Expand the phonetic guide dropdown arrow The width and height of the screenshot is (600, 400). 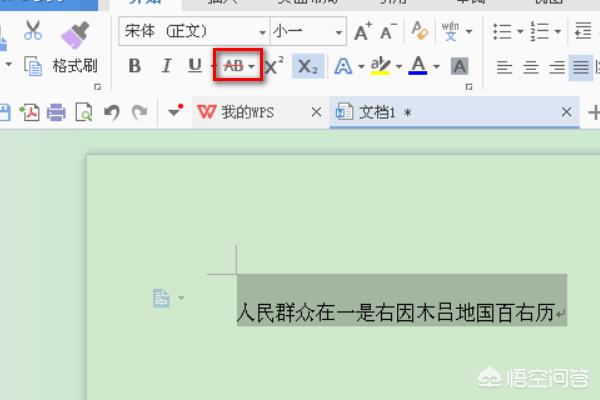click(469, 31)
